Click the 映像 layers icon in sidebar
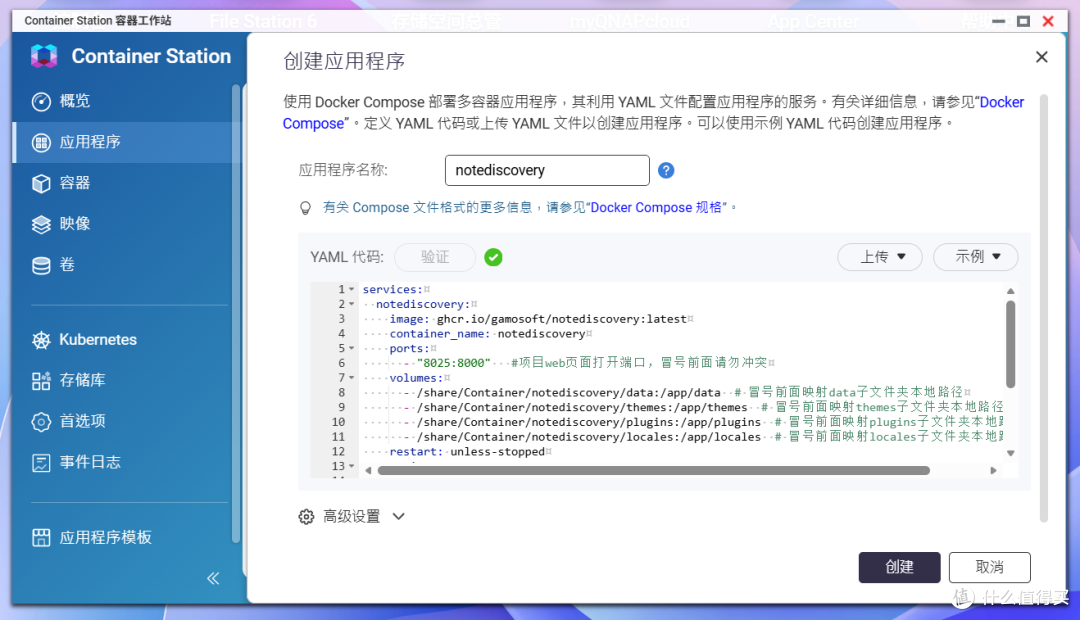The width and height of the screenshot is (1080, 620). click(41, 224)
